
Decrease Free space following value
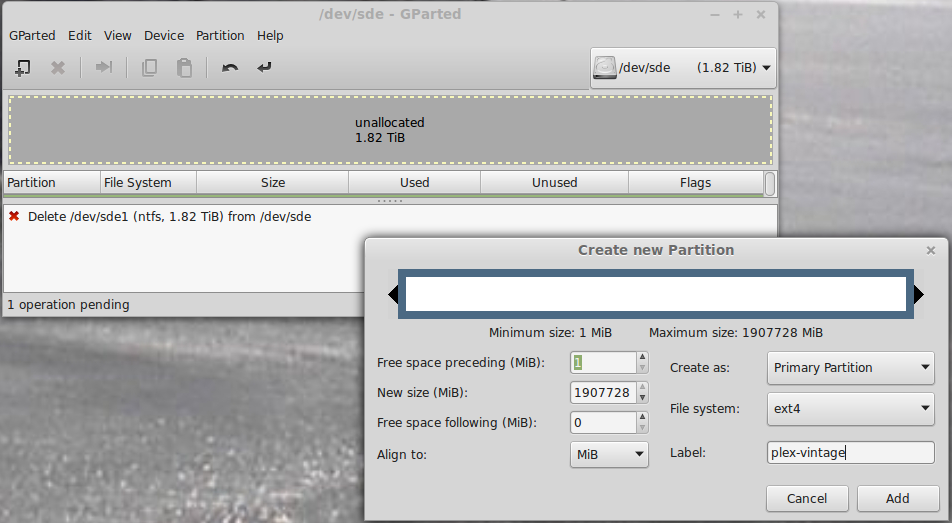click(x=642, y=428)
